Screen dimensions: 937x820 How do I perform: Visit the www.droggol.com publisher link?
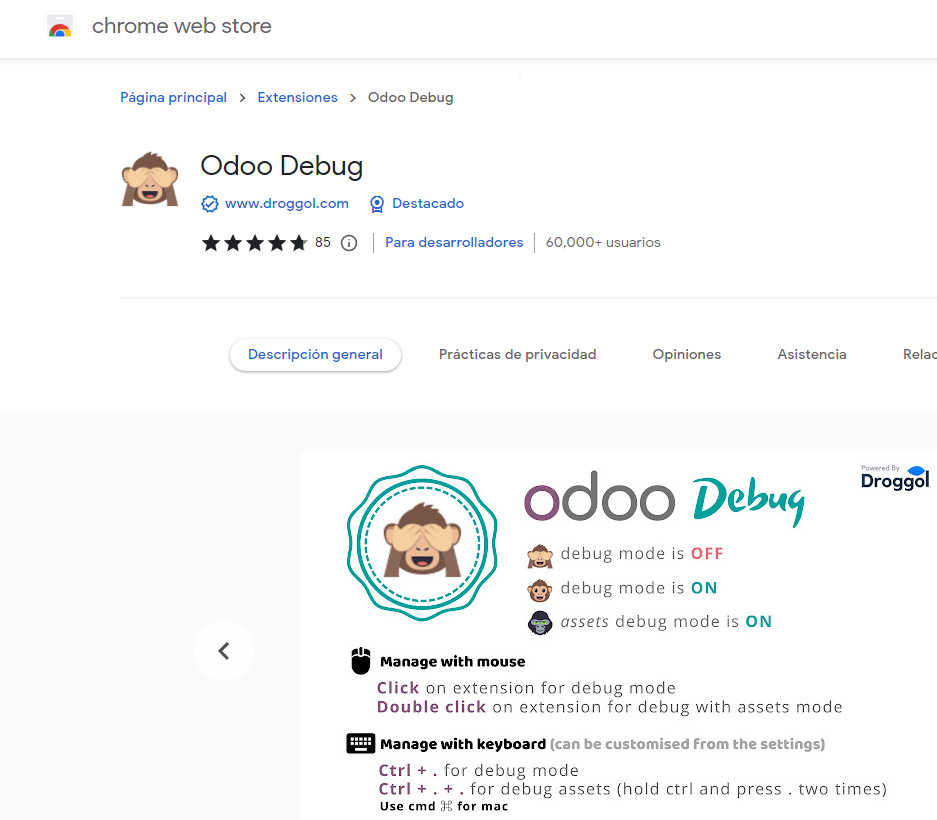click(x=287, y=204)
